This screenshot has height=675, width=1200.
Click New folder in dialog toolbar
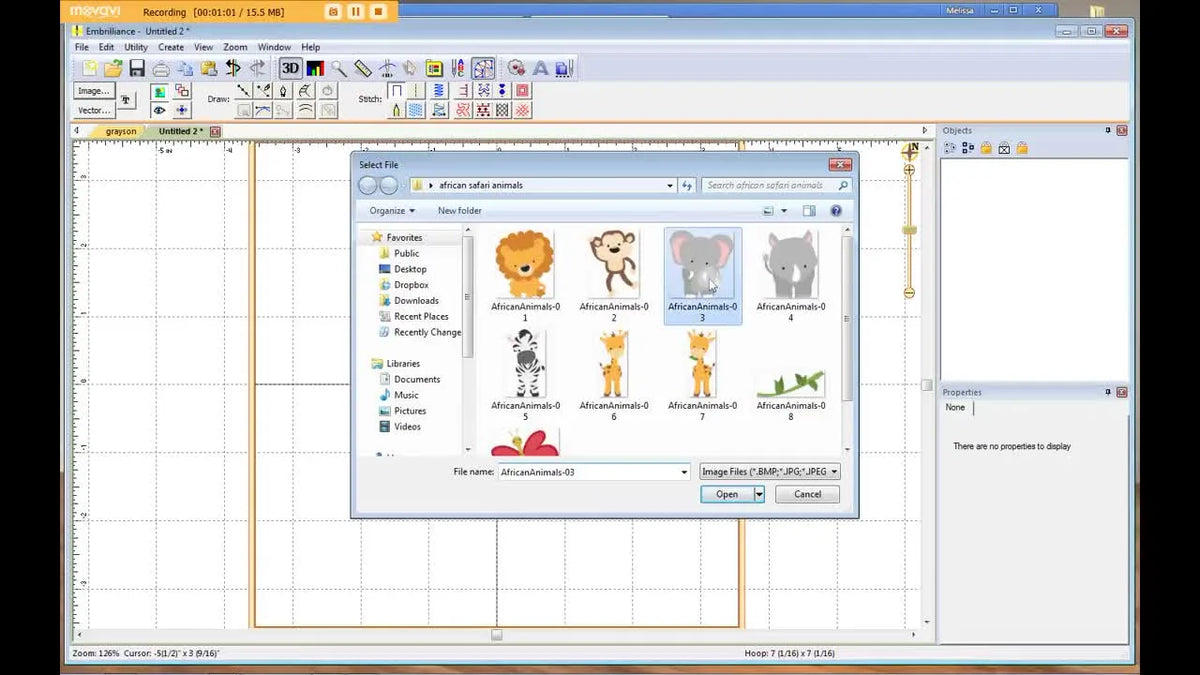coord(459,211)
